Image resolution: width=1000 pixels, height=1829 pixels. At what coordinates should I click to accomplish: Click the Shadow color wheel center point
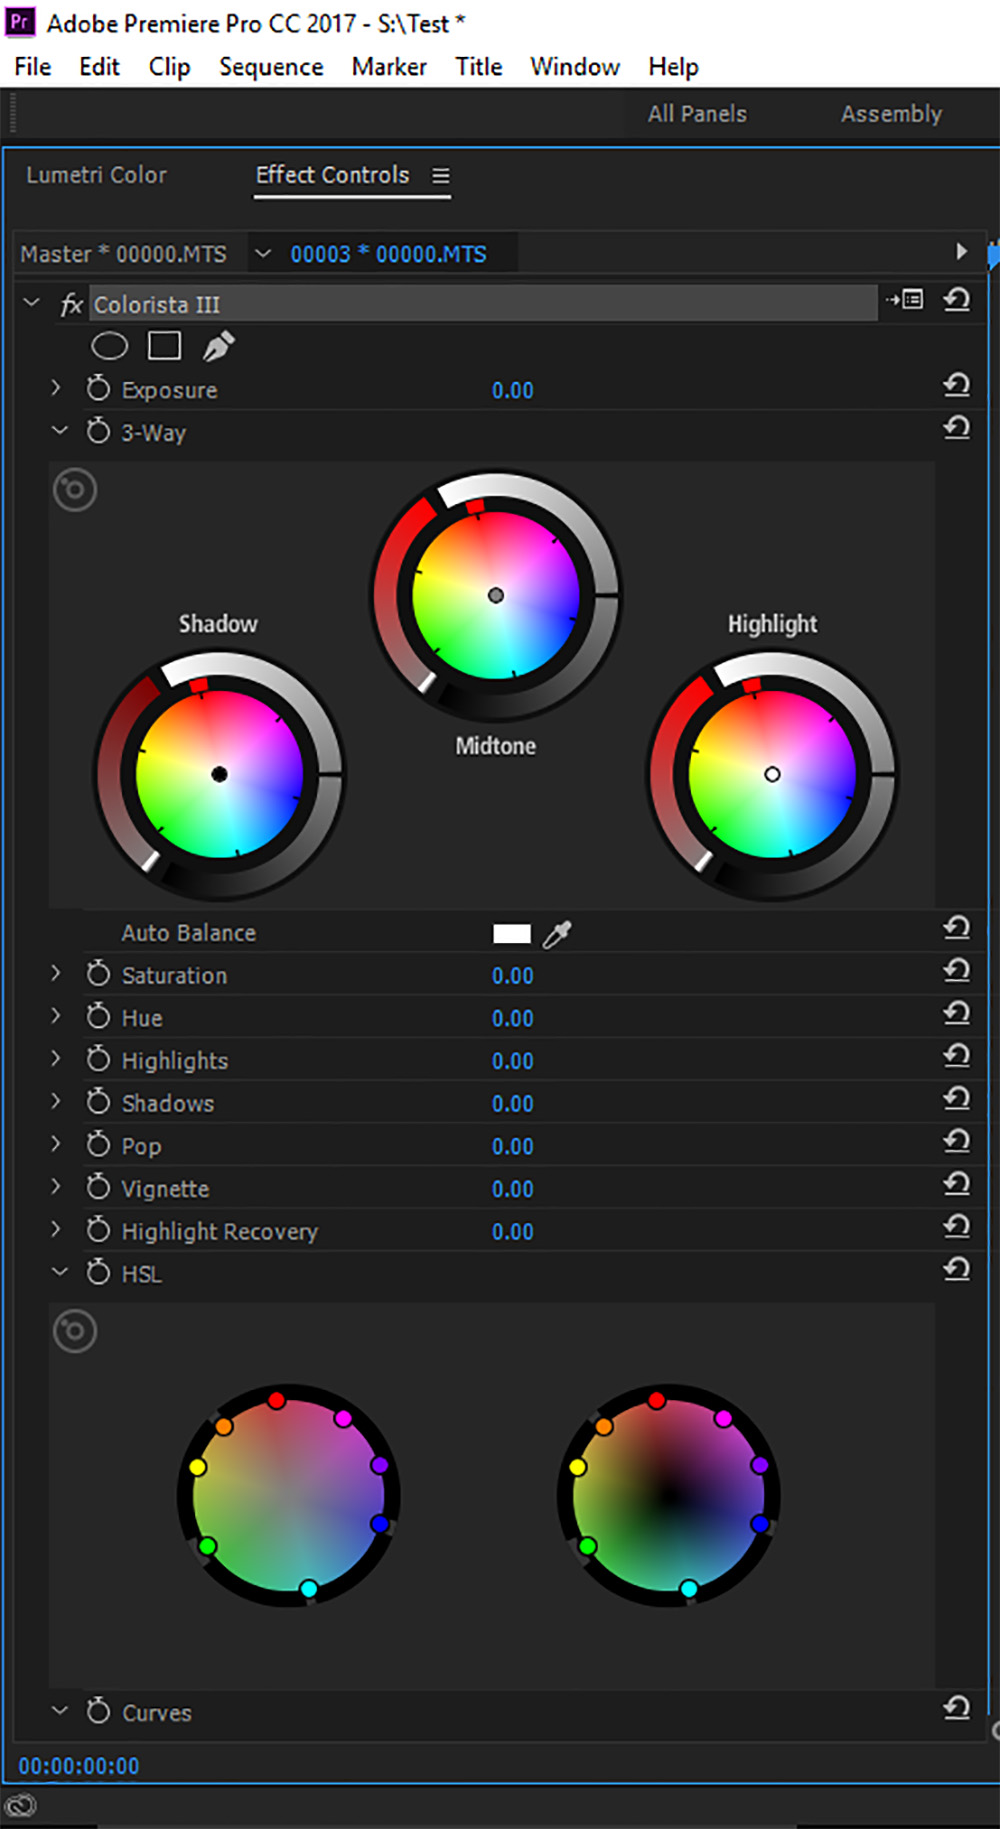click(219, 774)
